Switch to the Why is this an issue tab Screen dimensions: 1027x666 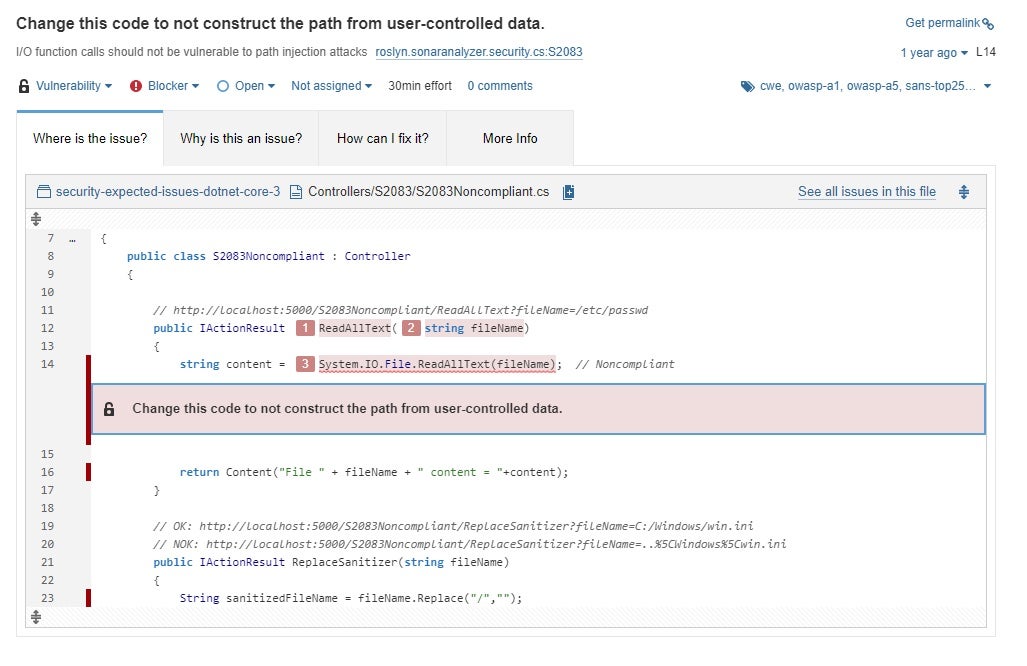point(239,139)
